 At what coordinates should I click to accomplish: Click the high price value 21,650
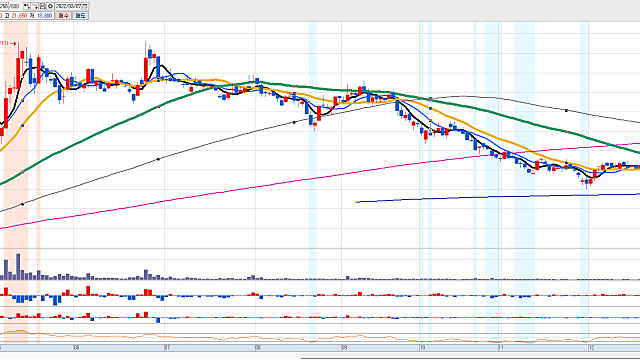coord(19,16)
